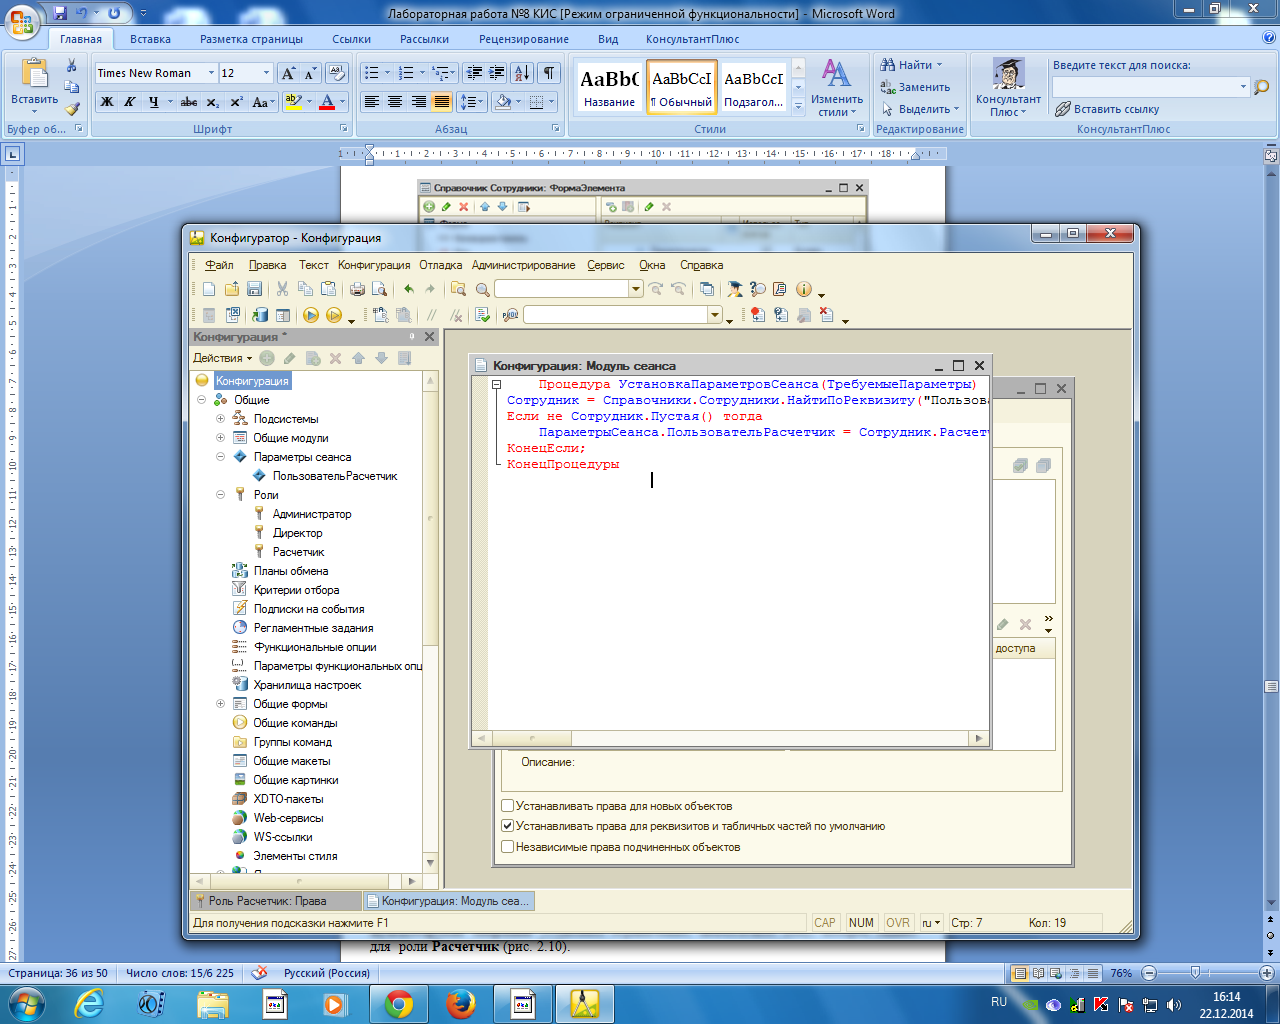This screenshot has width=1280, height=1024.
Task: Open the Разметка страницы ribbon tab
Action: pos(251,39)
